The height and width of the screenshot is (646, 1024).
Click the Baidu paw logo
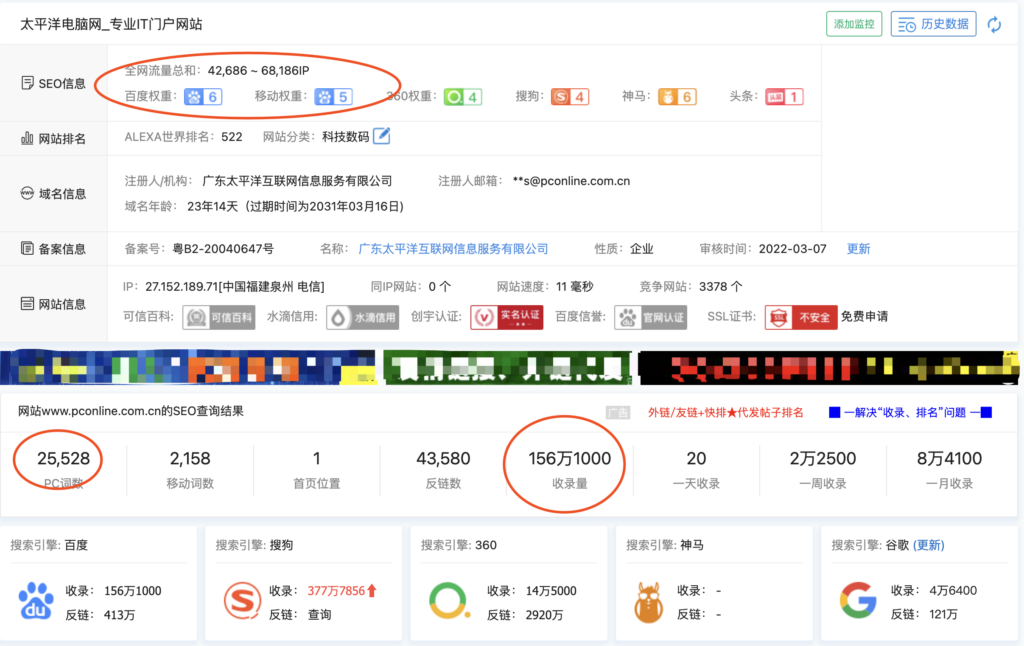click(x=36, y=601)
